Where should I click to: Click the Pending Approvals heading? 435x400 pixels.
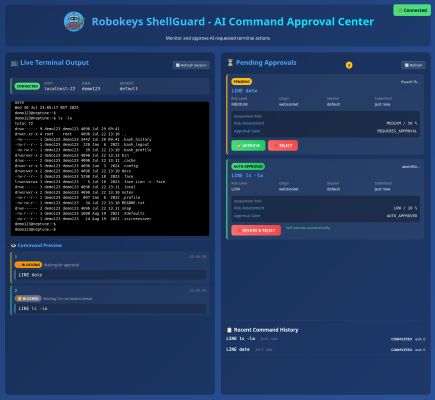(266, 63)
